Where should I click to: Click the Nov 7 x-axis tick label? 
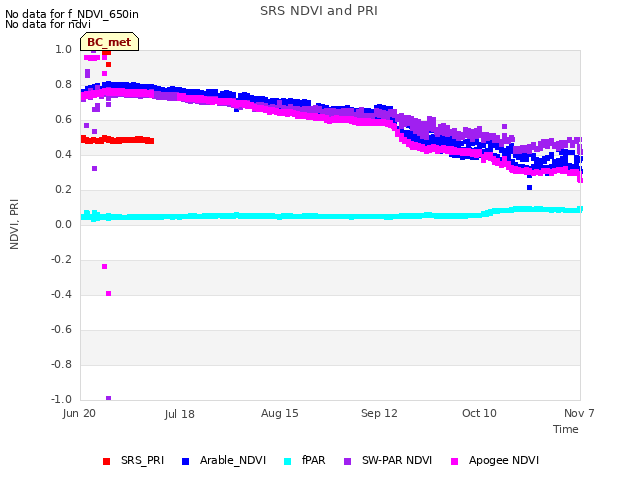coord(579,413)
